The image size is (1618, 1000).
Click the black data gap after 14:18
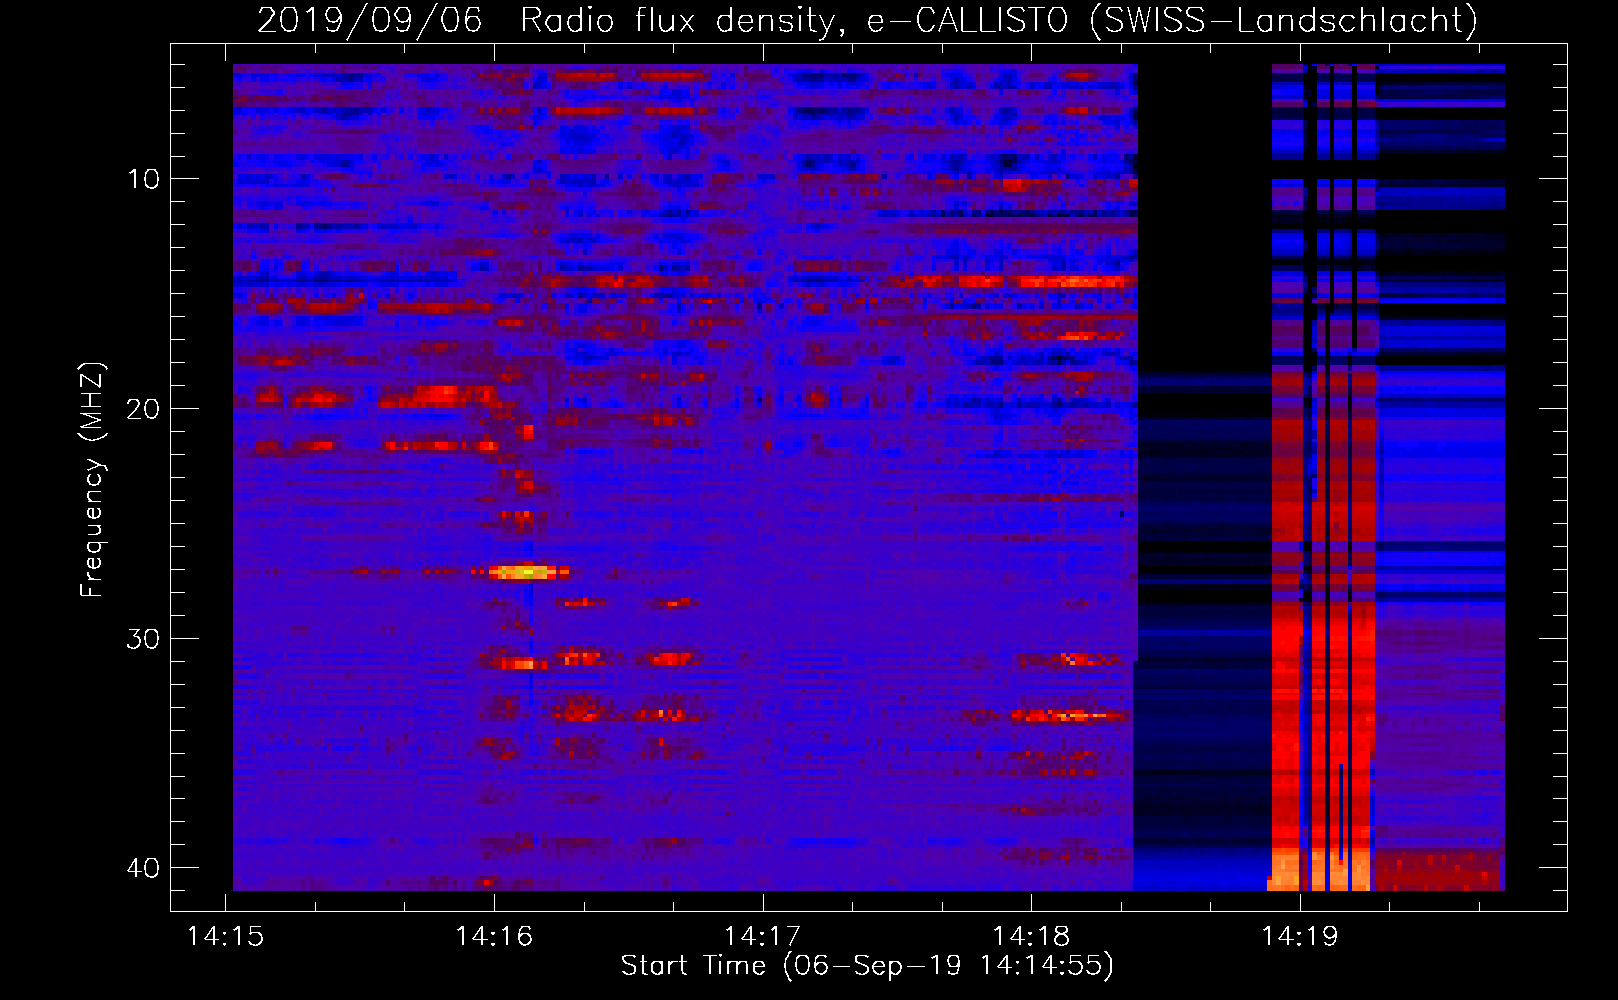click(x=1204, y=220)
